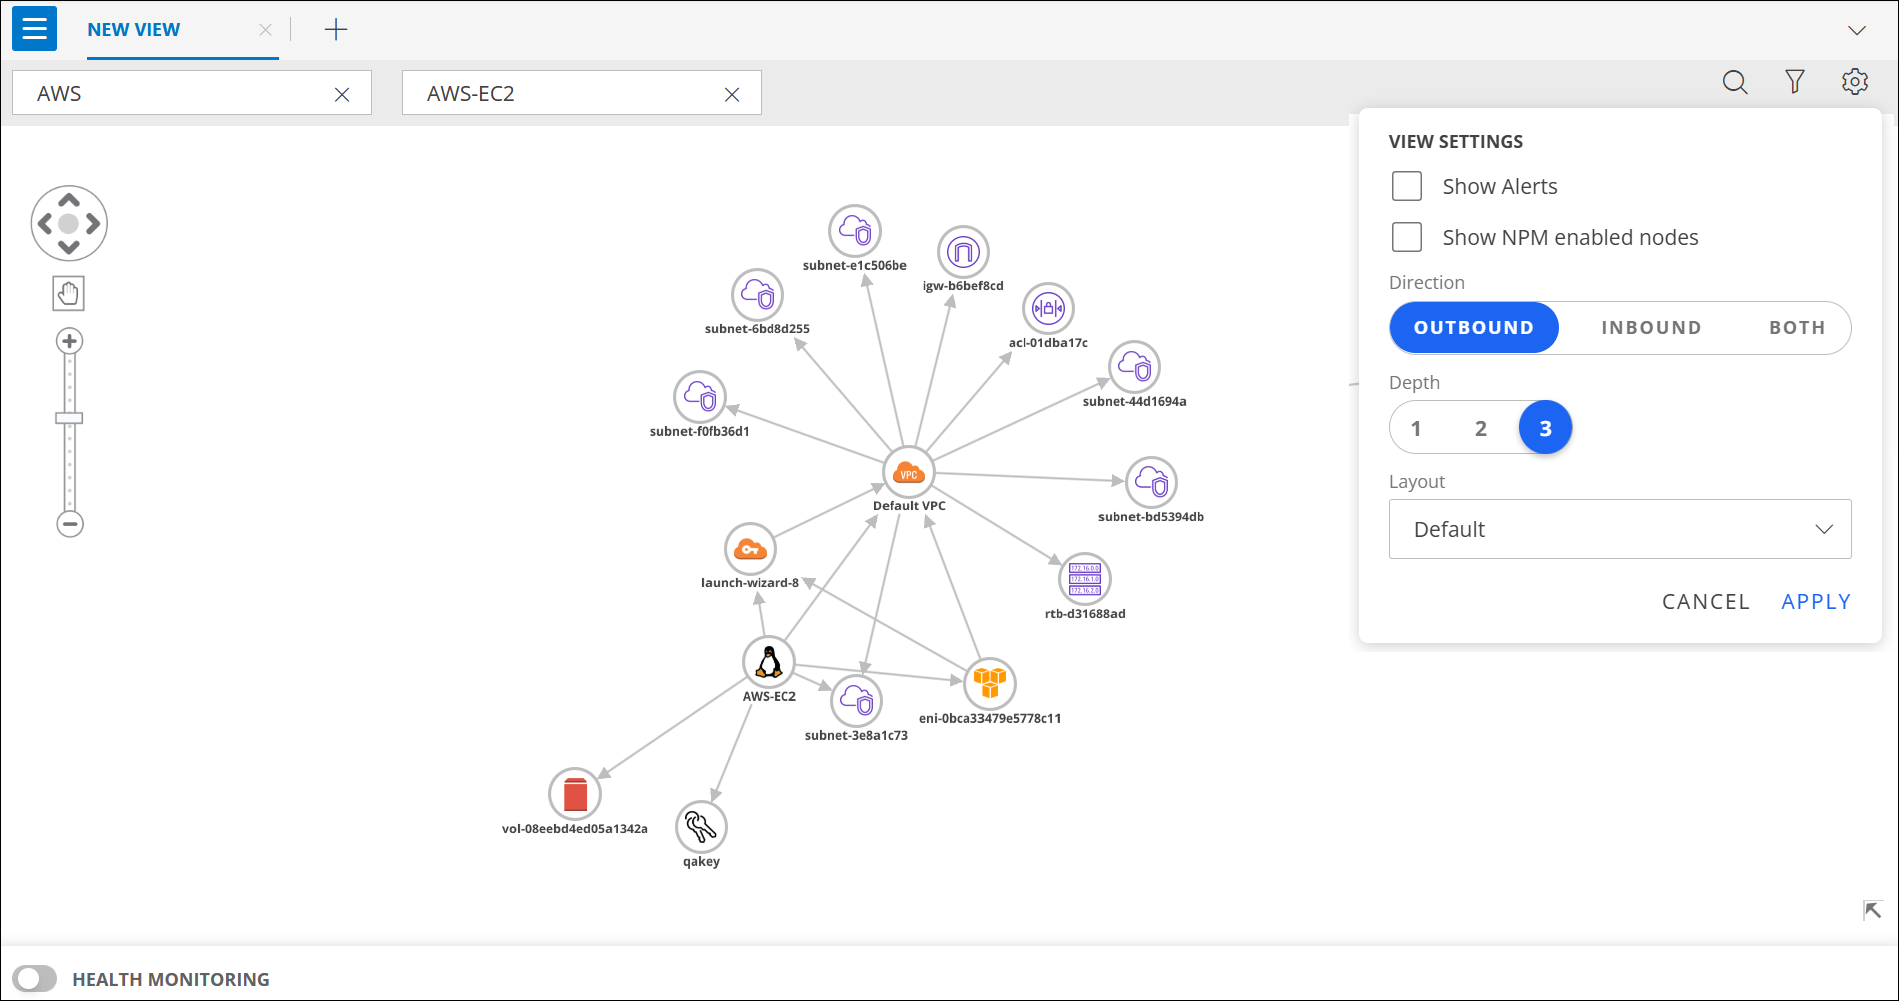The width and height of the screenshot is (1899, 1001).
Task: Activate the hand pan tool
Action: [x=69, y=294]
